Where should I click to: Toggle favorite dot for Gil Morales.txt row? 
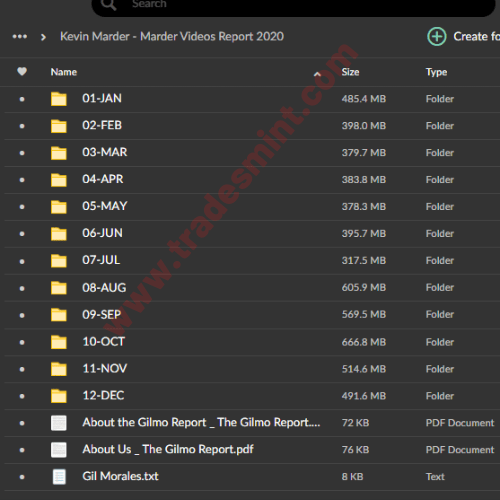[x=22, y=477]
